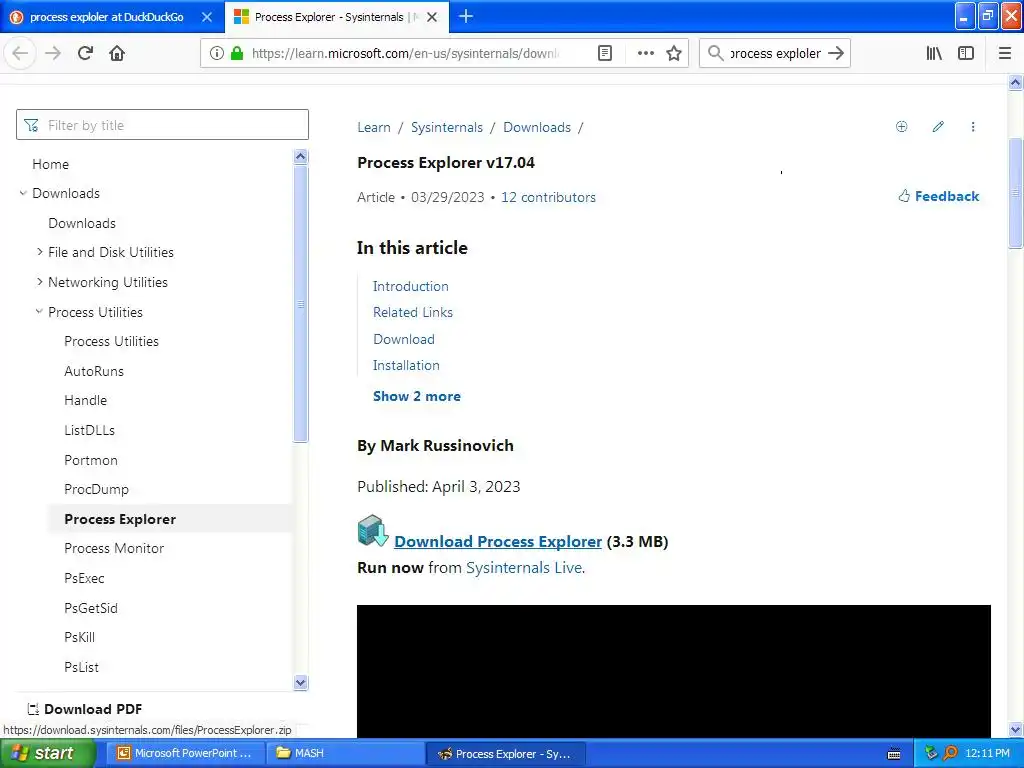Jump to Related Links section
Viewport: 1024px width, 768px height.
click(413, 312)
